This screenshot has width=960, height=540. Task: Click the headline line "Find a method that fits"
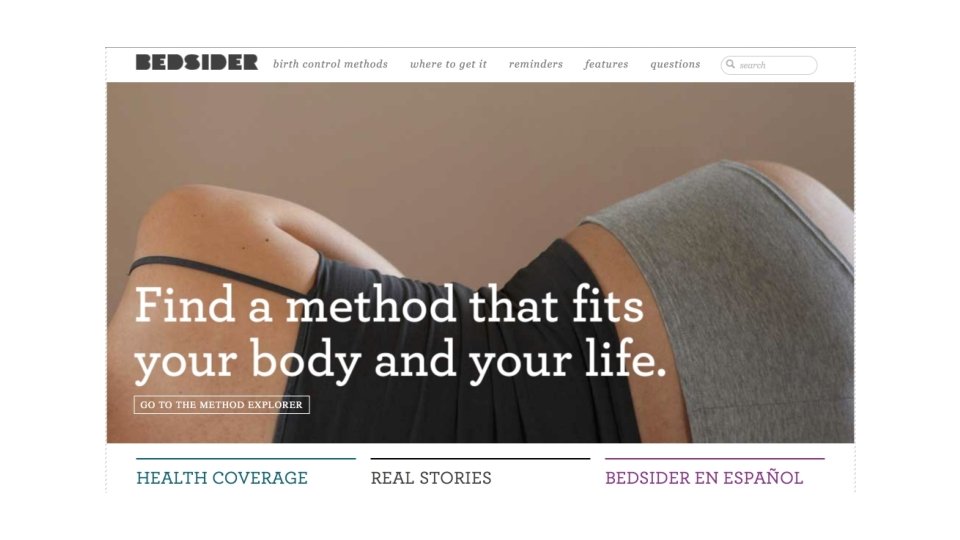pos(389,305)
